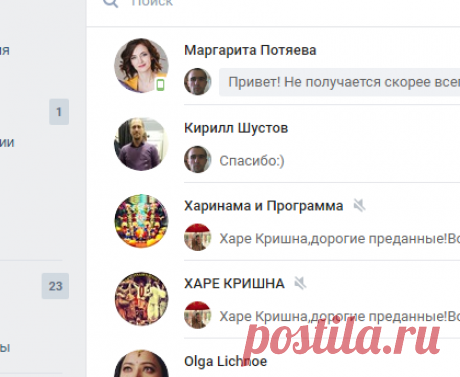
Task: Click sender avatar in Маргарита Потяева's message
Action: [198, 82]
